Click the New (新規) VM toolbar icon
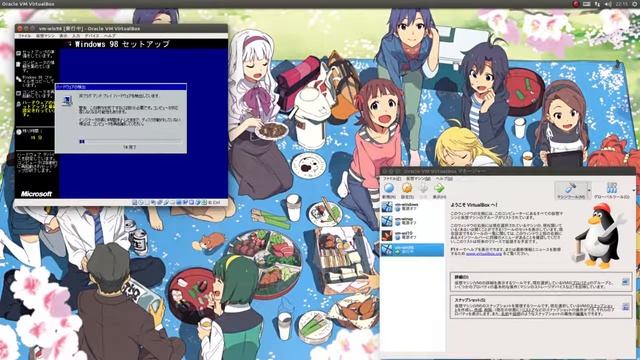 (389, 188)
